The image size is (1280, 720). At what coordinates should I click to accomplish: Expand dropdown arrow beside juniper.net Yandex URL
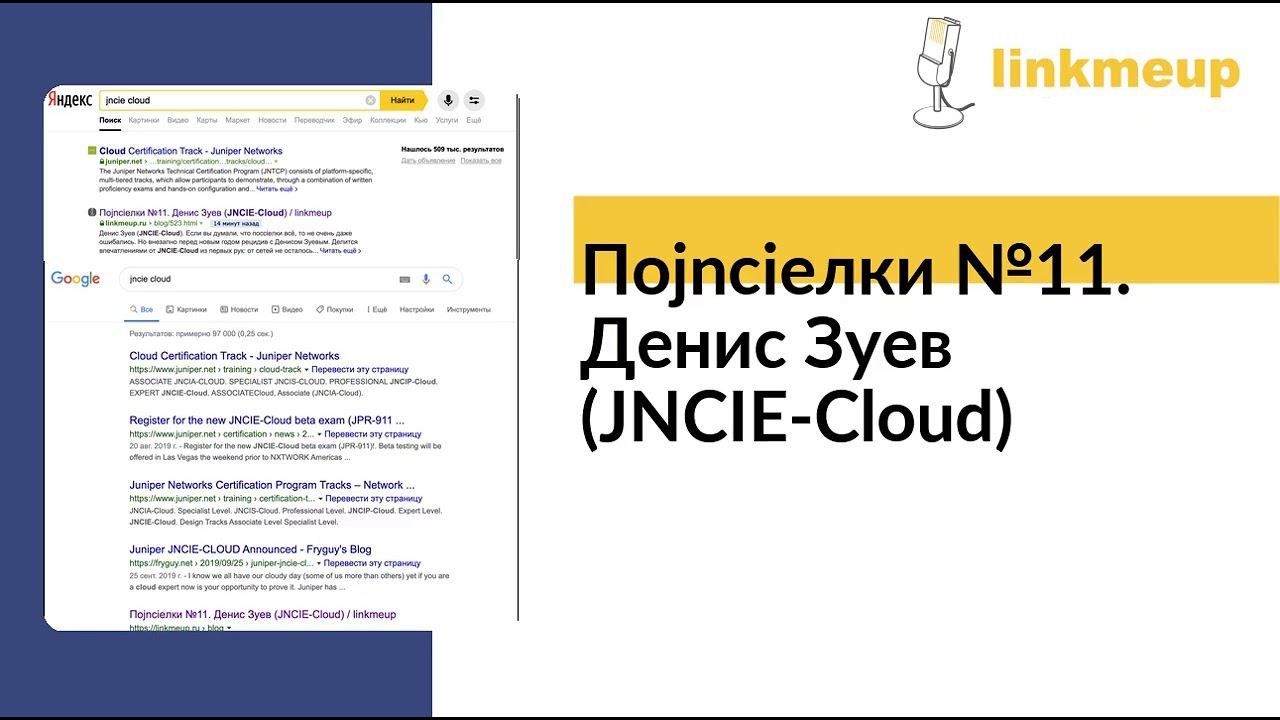pos(276,161)
